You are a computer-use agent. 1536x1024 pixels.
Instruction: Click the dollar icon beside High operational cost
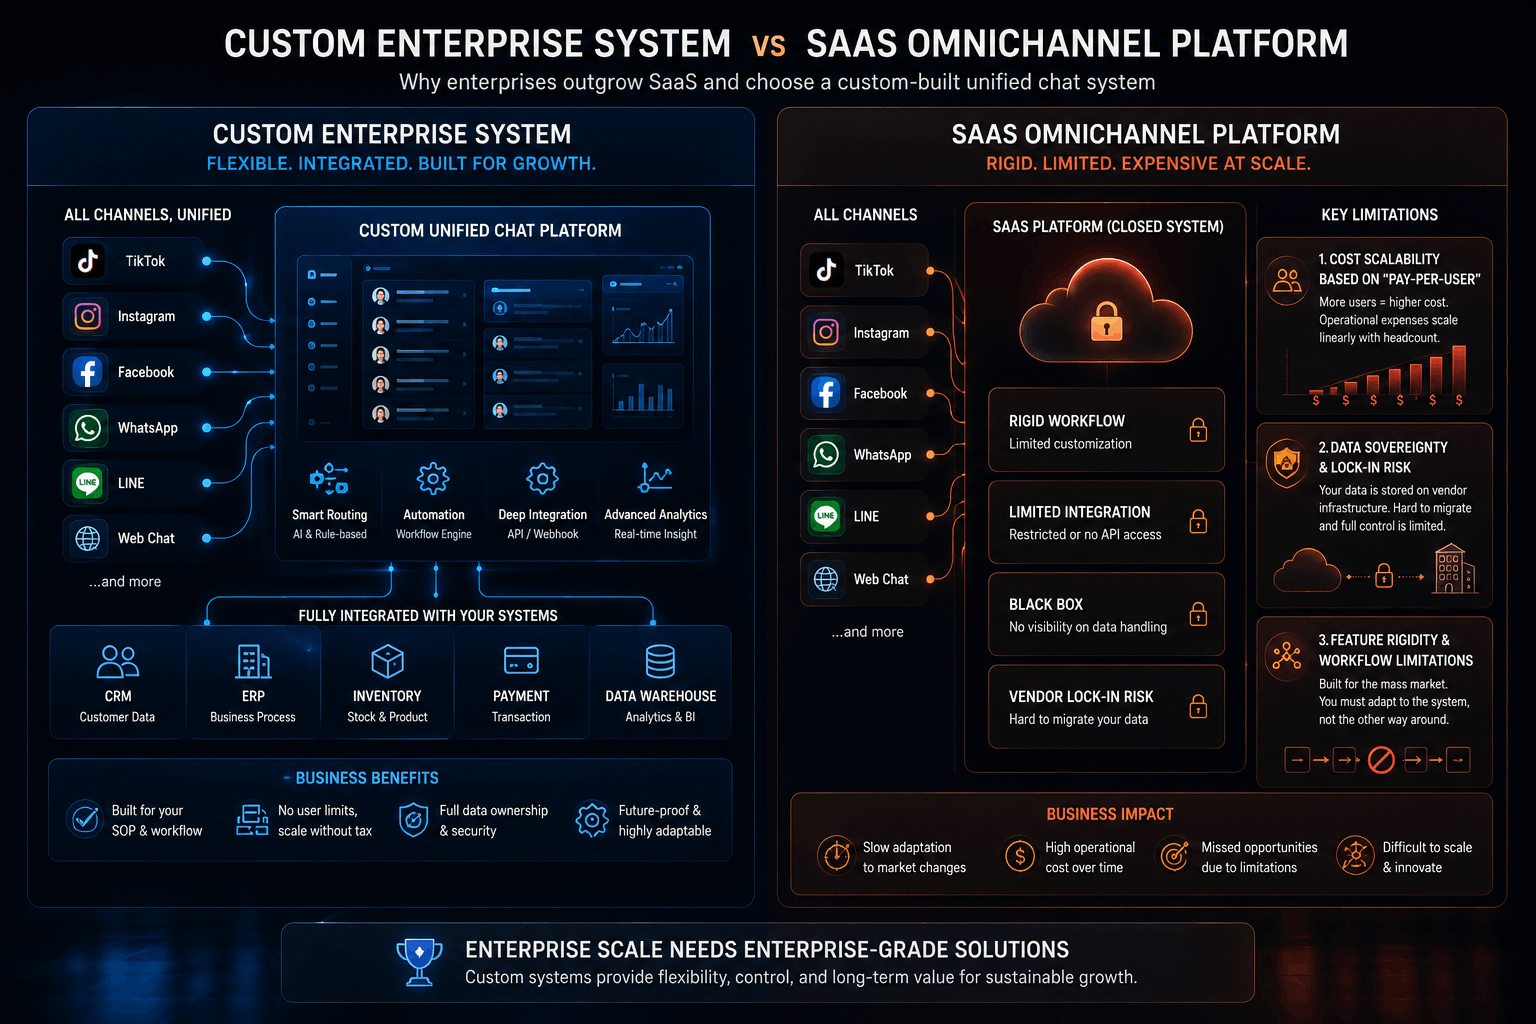[1020, 855]
